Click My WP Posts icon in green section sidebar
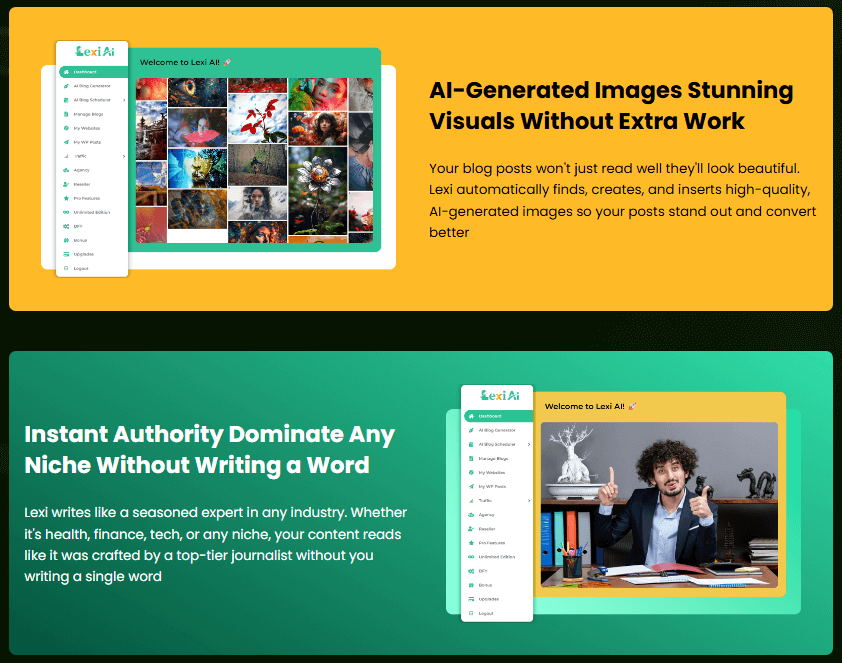Image resolution: width=842 pixels, height=663 pixels. point(470,486)
